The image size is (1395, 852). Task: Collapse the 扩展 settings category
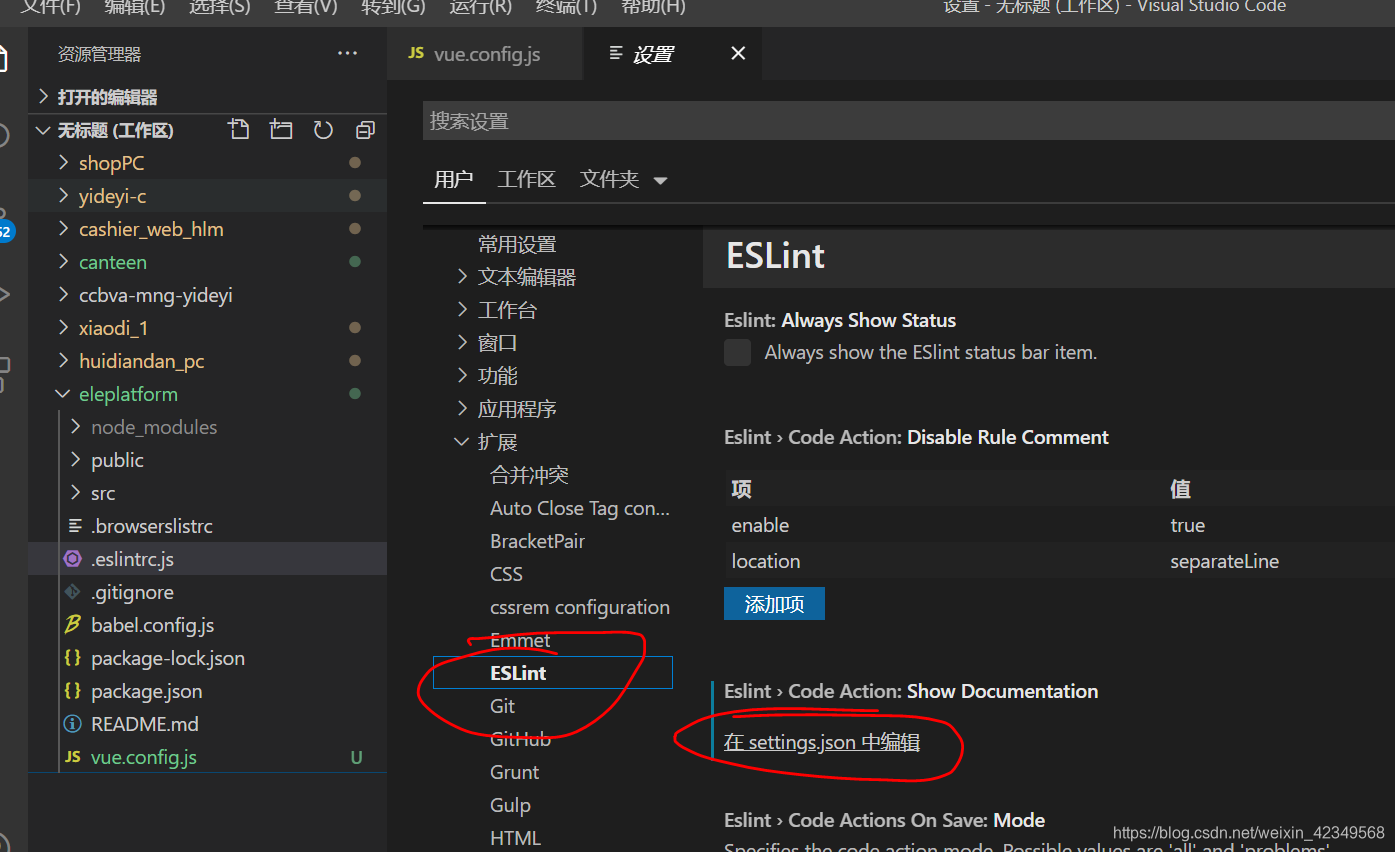click(x=462, y=442)
